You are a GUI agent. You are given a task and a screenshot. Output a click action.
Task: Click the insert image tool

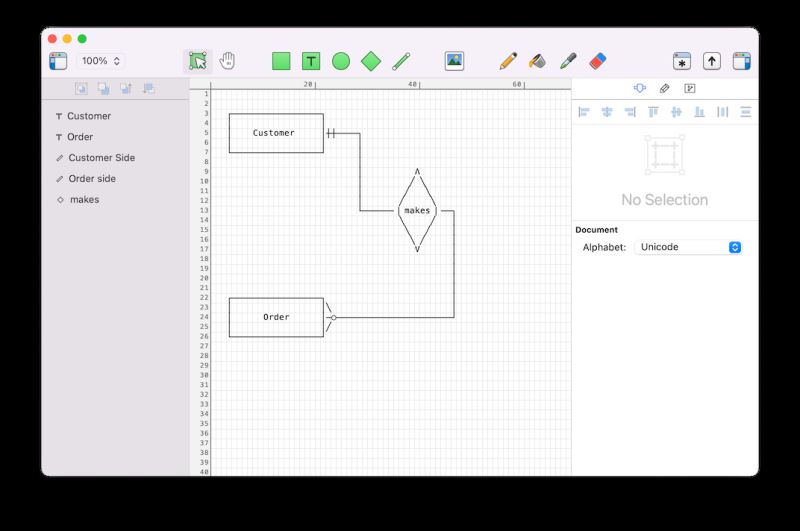click(x=454, y=61)
